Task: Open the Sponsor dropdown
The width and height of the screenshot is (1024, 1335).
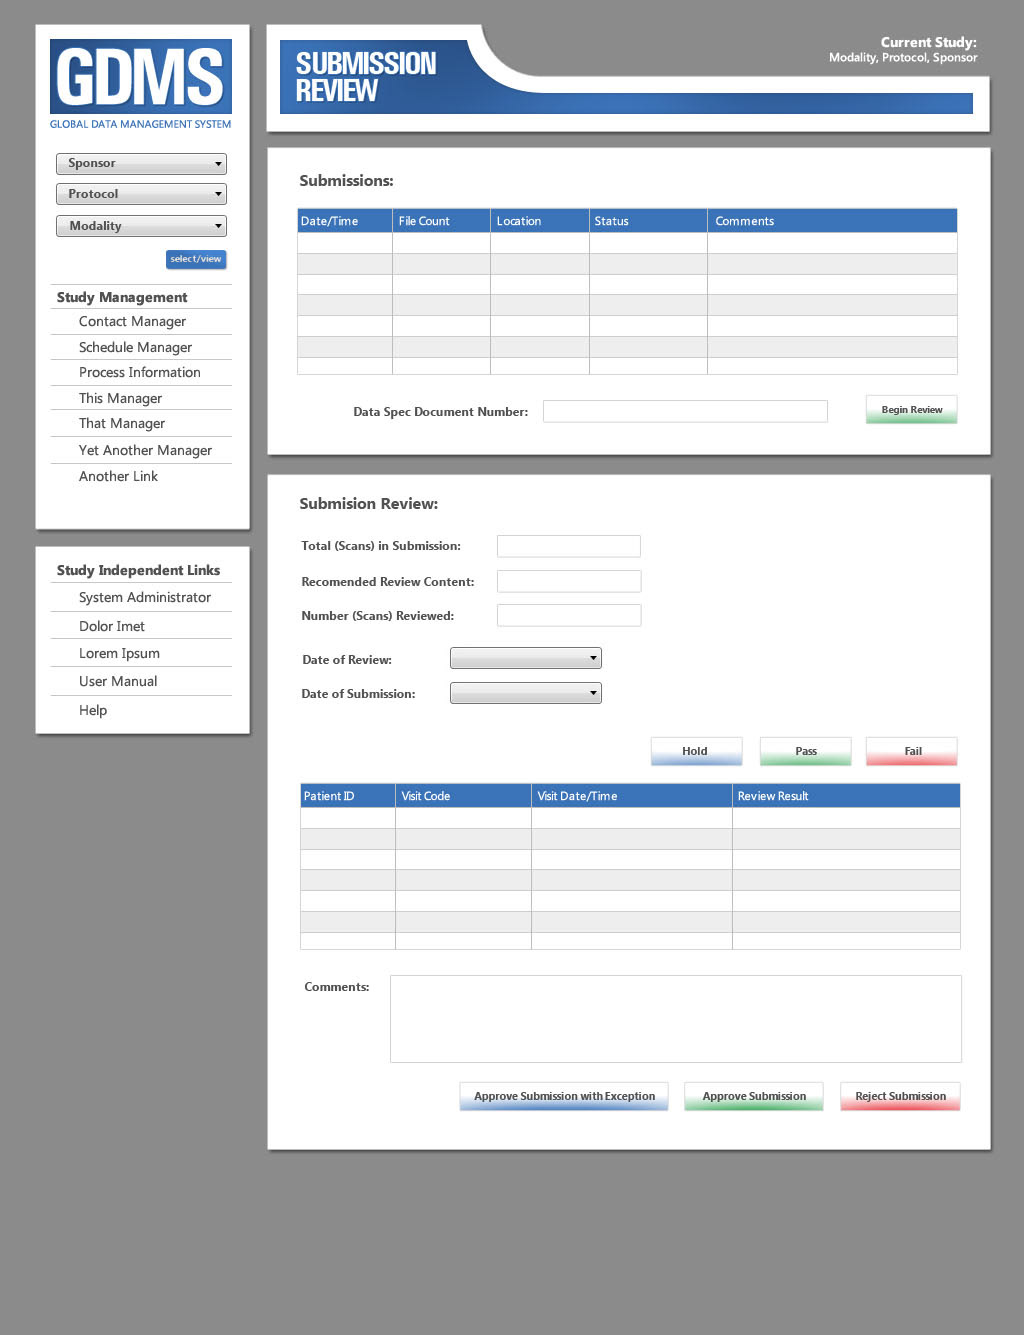Action: 141,163
